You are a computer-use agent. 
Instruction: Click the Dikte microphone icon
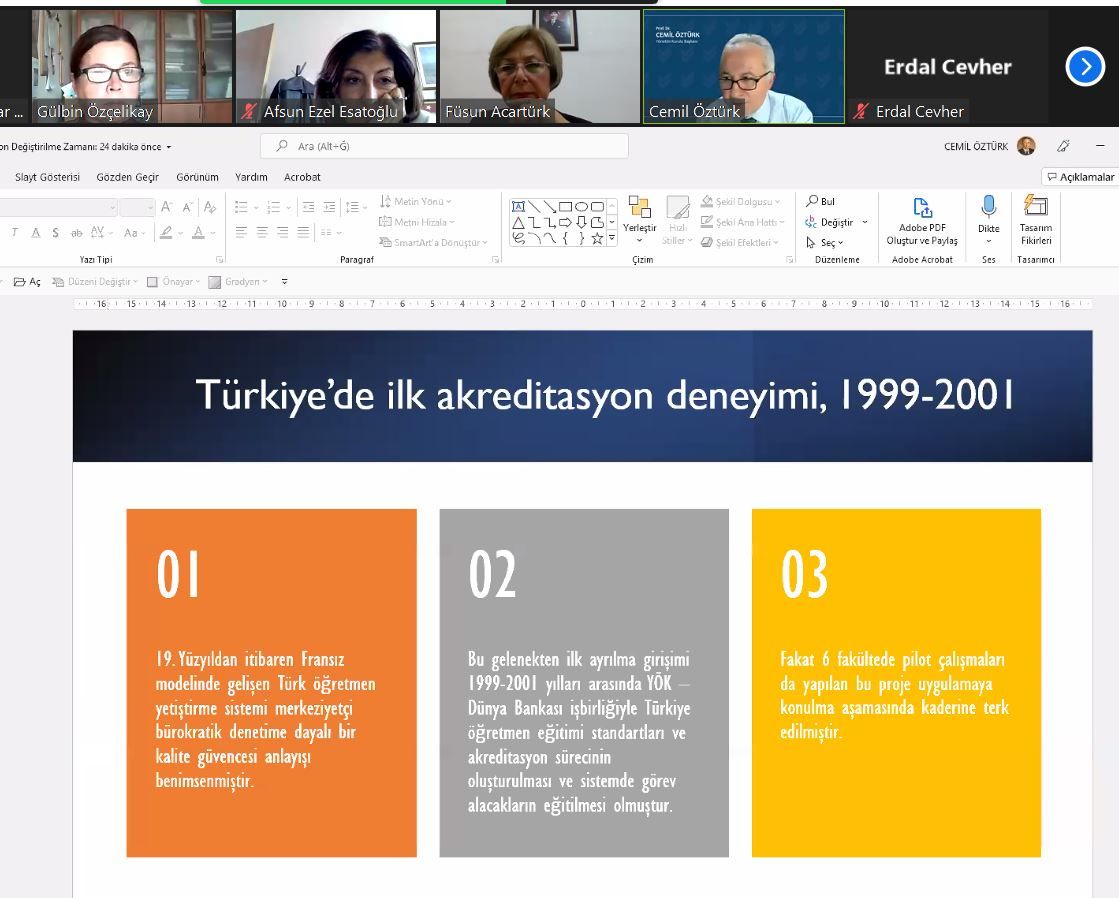pos(988,207)
